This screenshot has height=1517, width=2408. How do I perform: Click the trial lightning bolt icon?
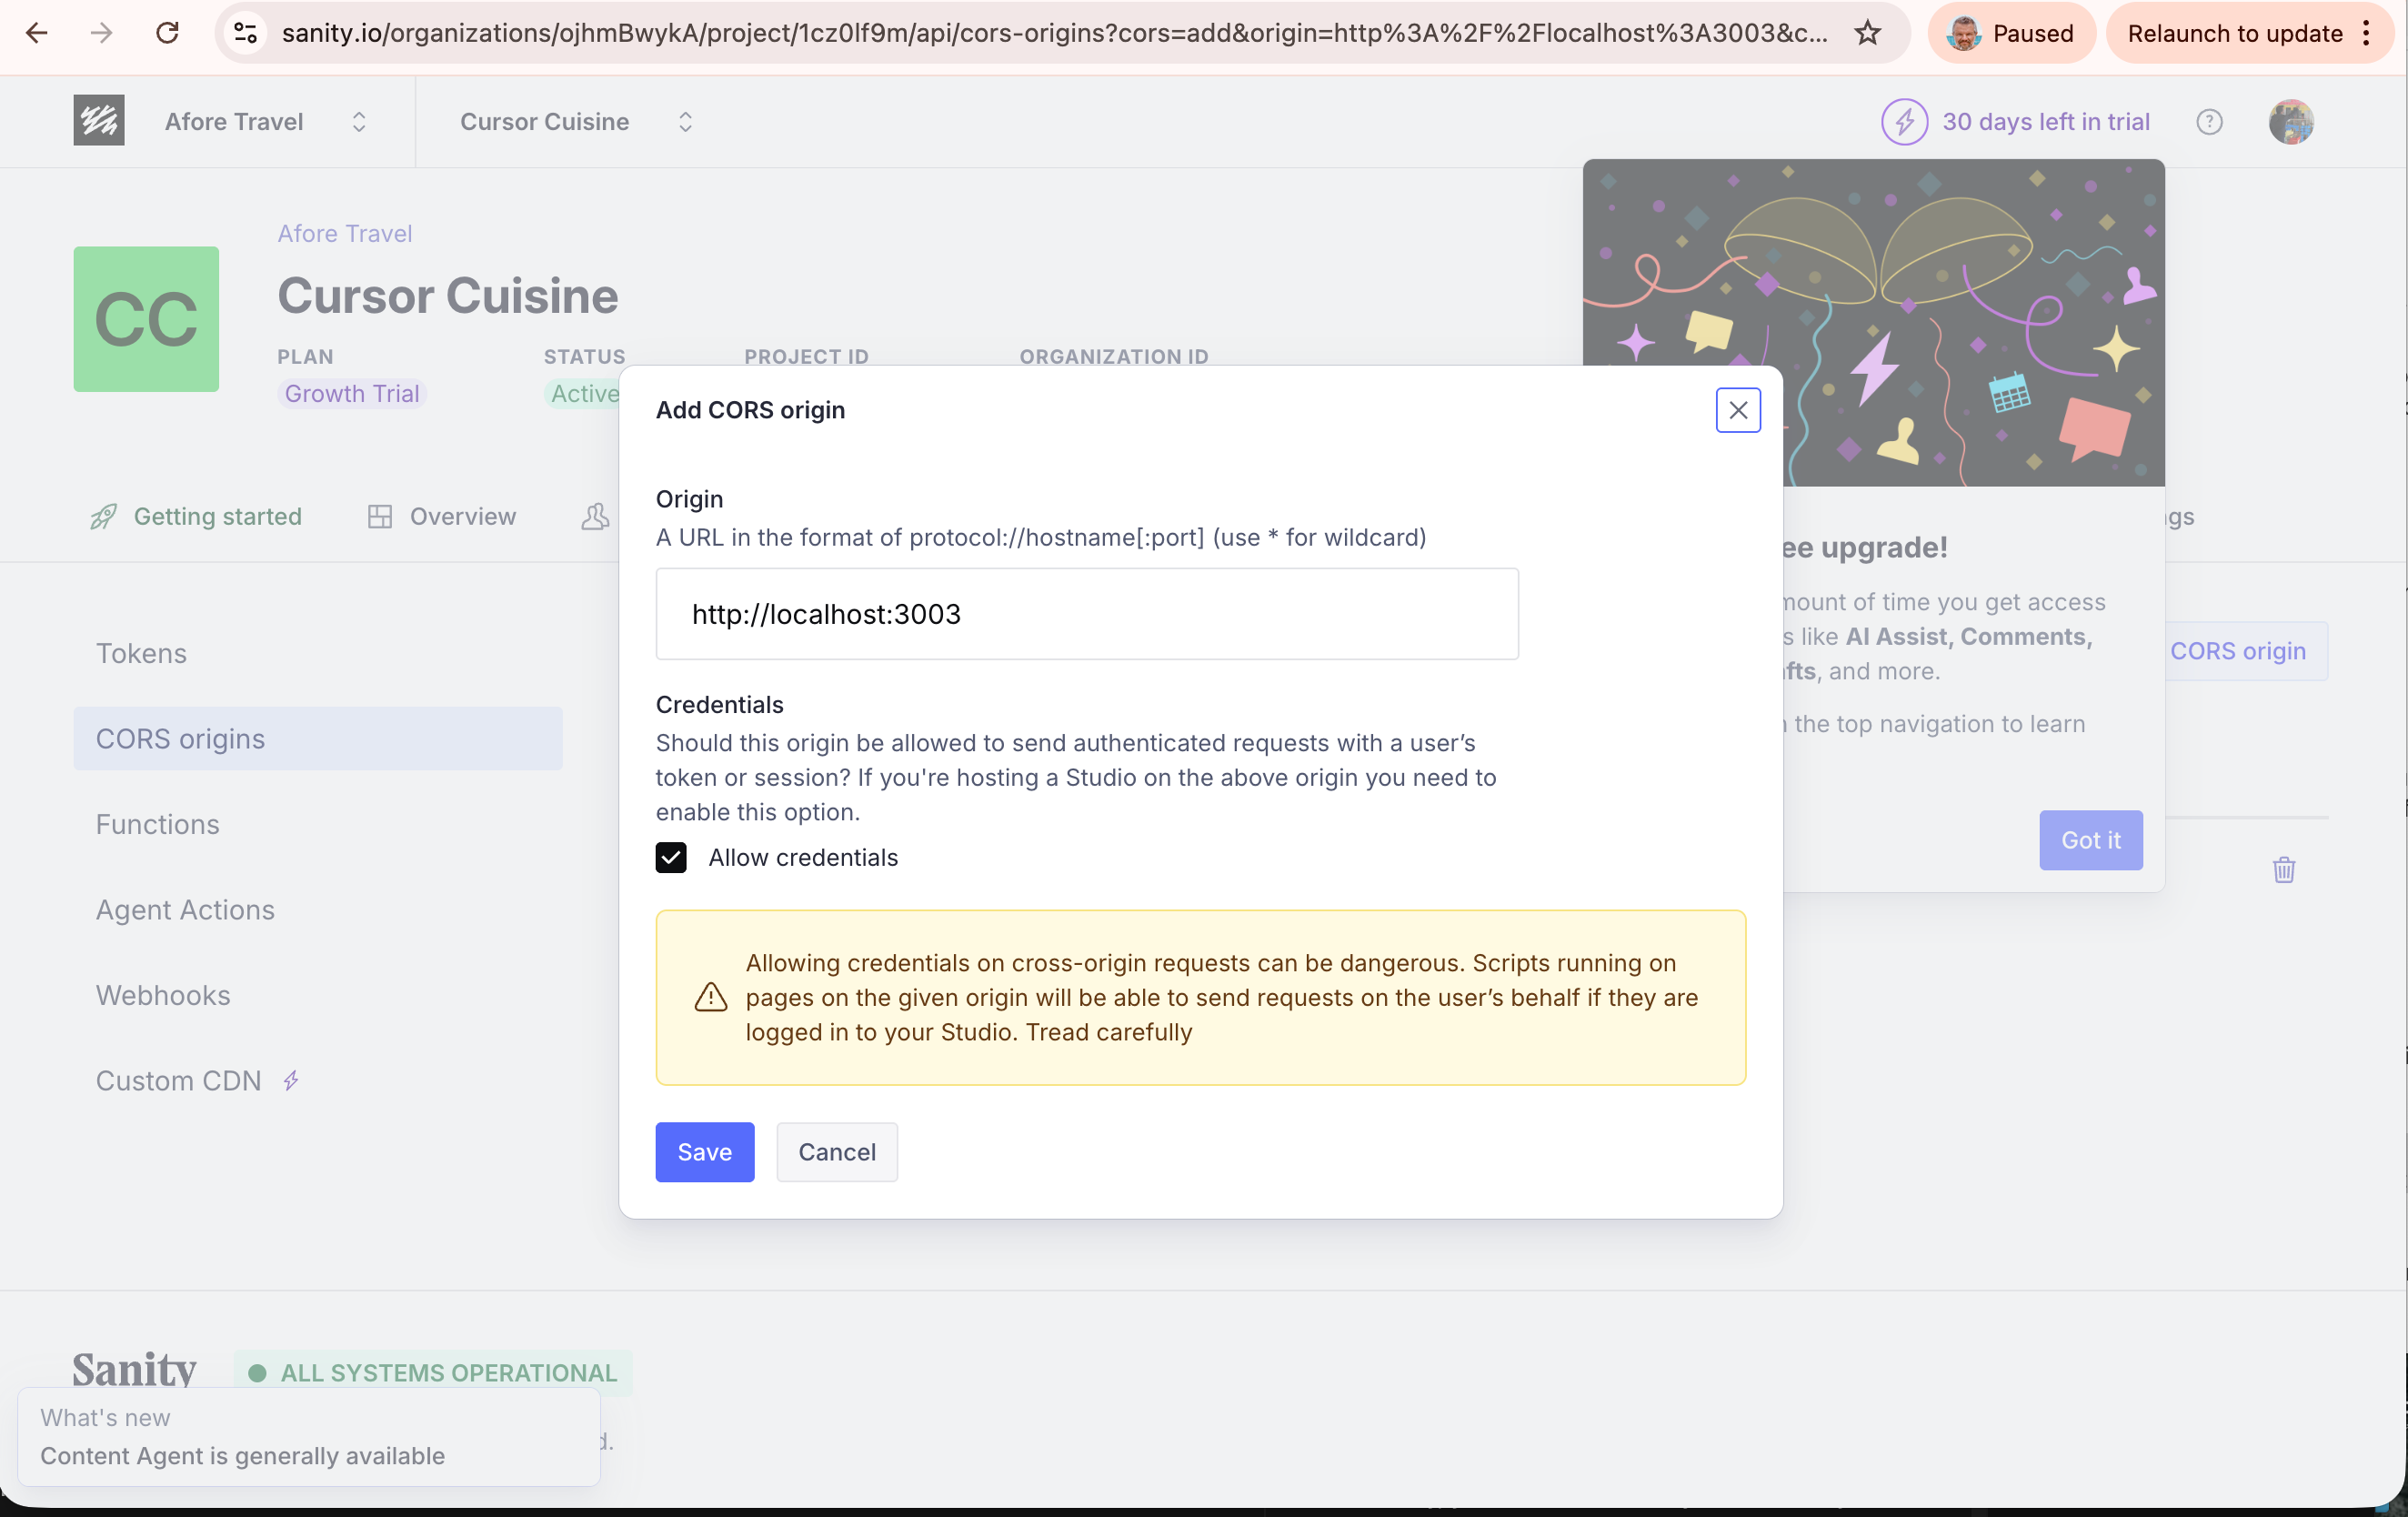[1904, 122]
